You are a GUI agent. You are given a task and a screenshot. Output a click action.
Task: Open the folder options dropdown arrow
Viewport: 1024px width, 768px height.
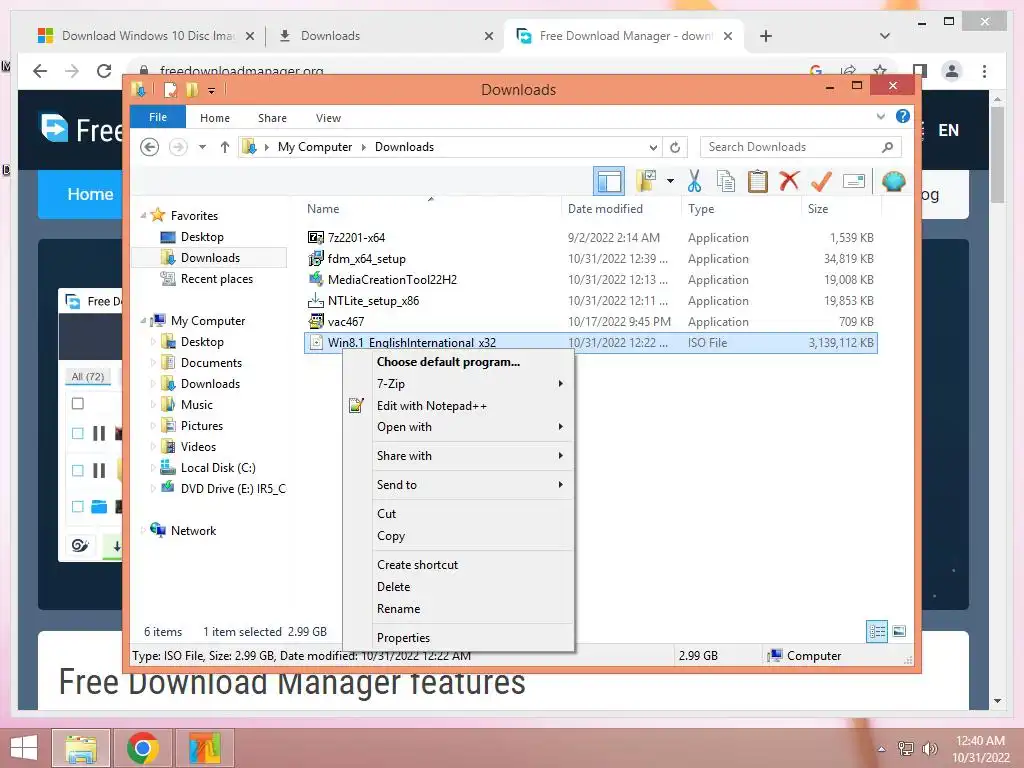pyautogui.click(x=670, y=181)
